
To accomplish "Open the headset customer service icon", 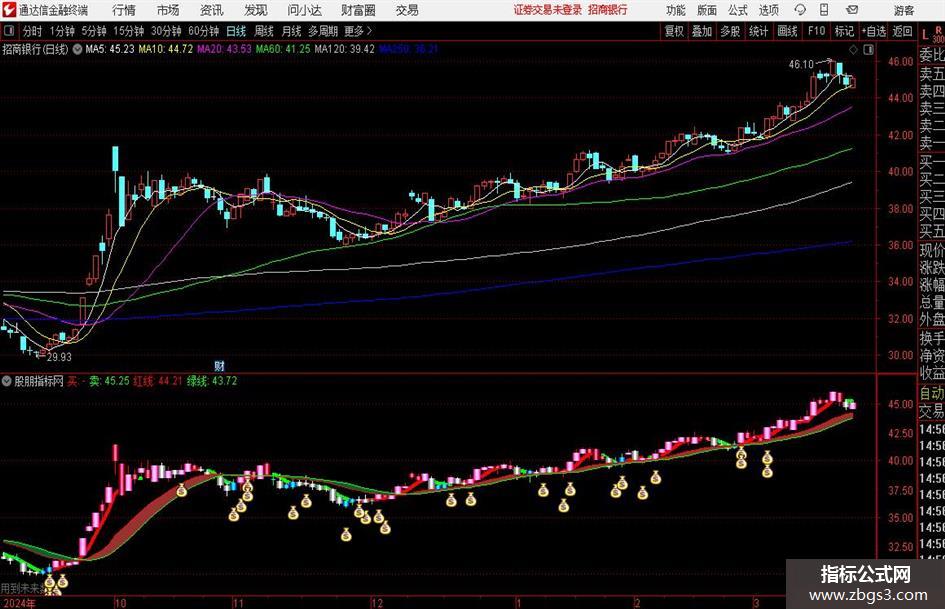I will [x=800, y=10].
